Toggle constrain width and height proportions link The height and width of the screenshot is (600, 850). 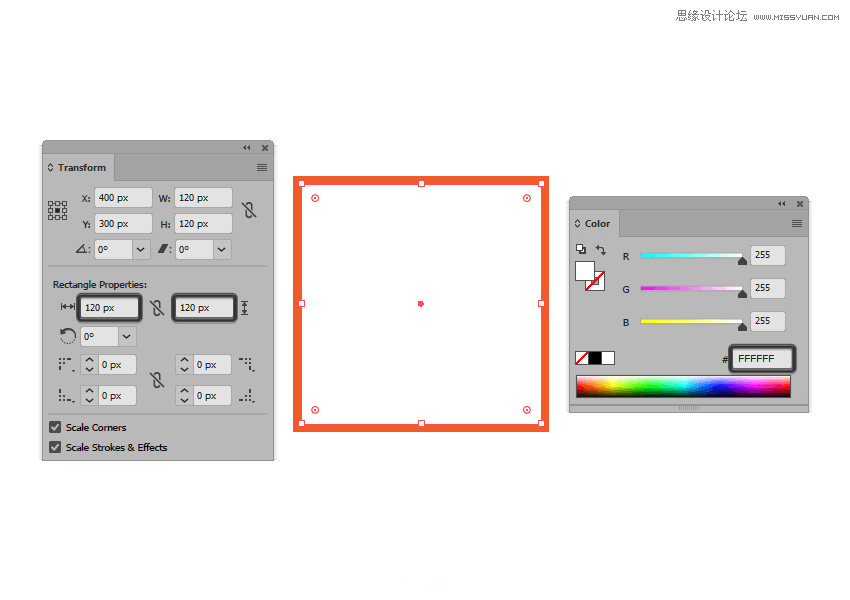coord(249,210)
